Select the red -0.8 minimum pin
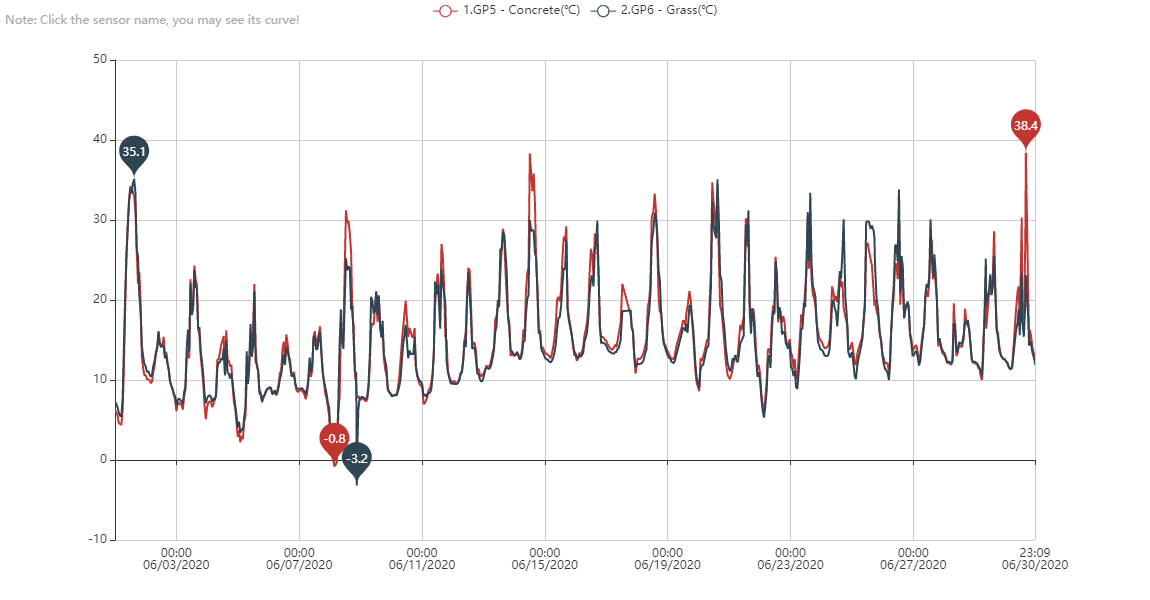Viewport: 1150px width, 600px height. pyautogui.click(x=335, y=438)
